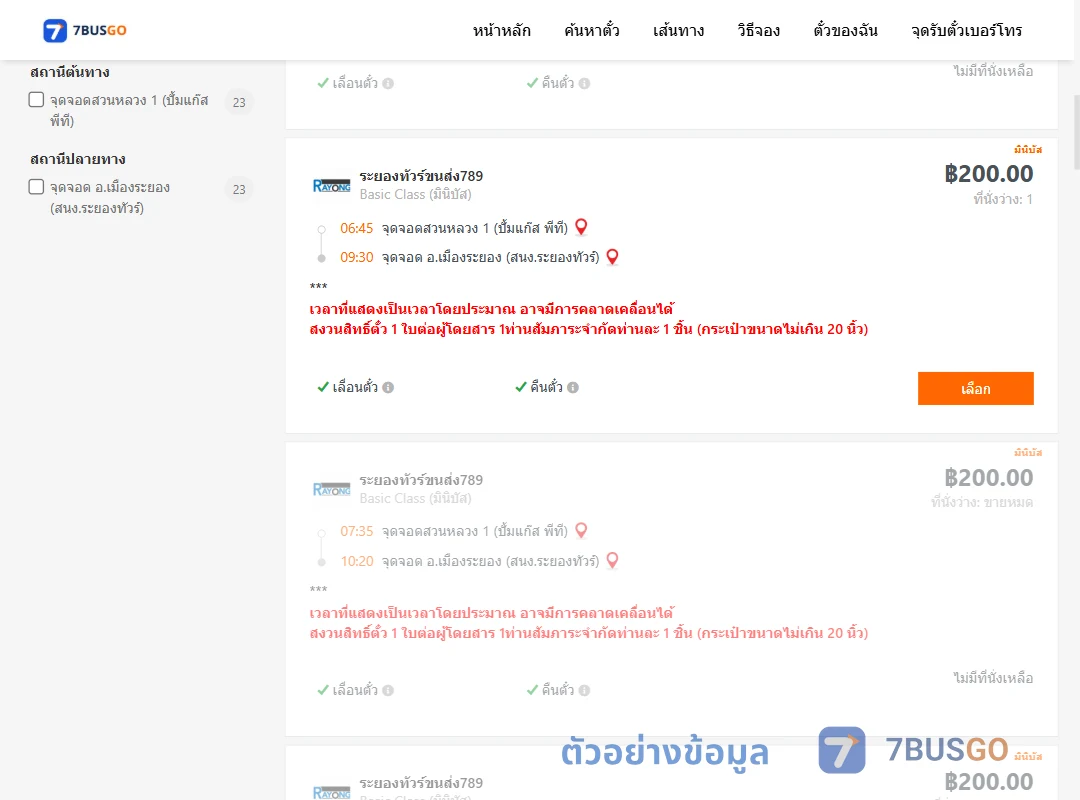Click the 23 count badge beside origin station

239,102
